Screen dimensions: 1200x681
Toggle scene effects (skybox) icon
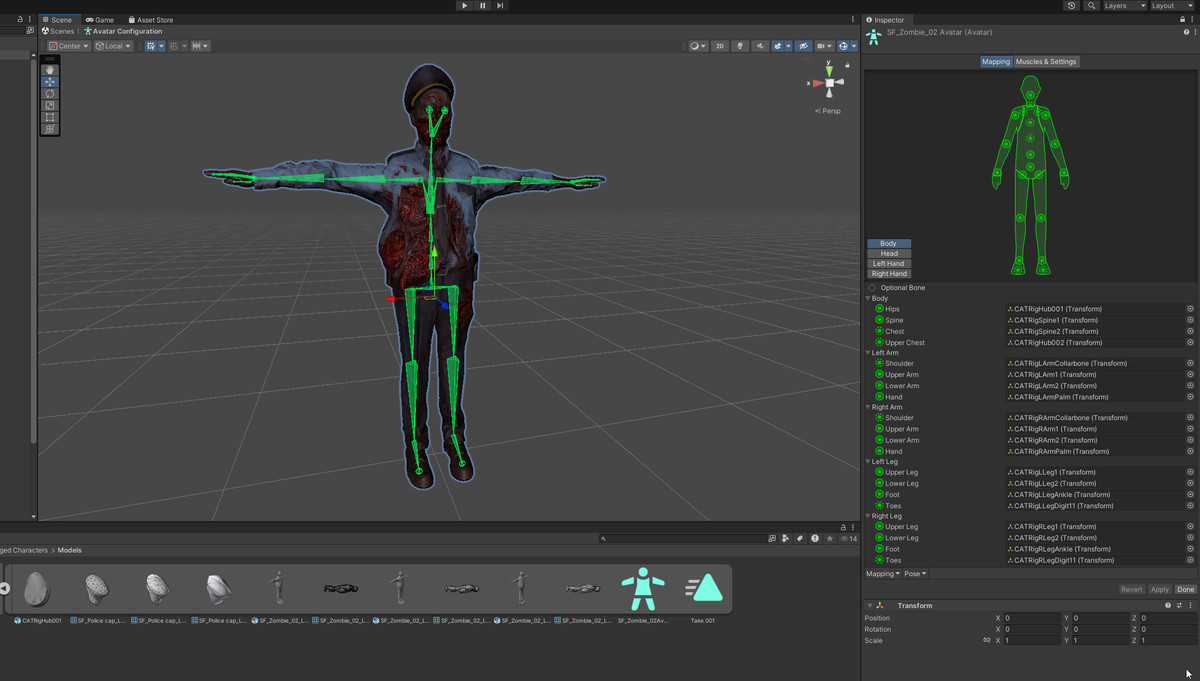point(779,46)
